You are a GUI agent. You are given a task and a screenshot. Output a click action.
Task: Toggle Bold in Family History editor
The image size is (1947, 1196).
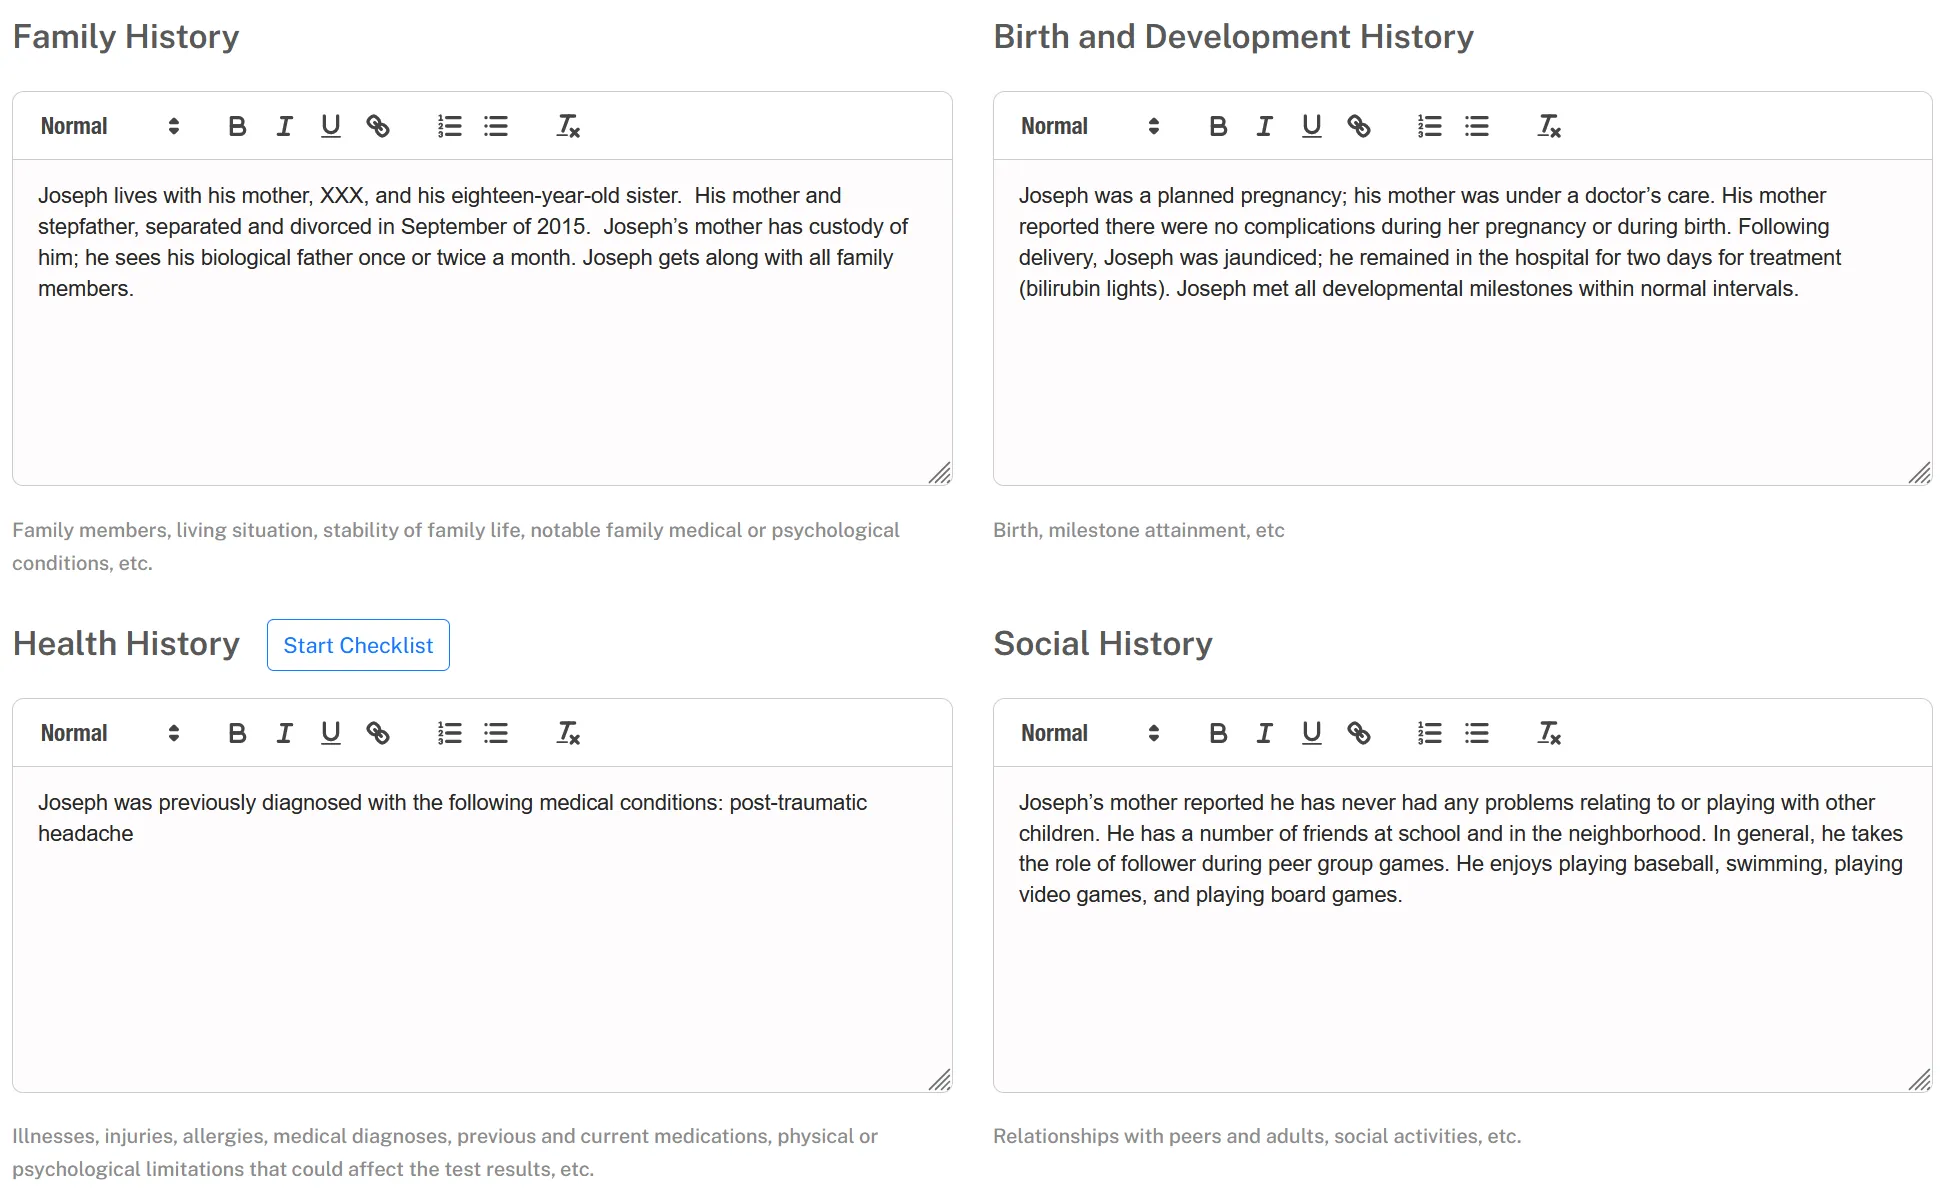(x=237, y=126)
